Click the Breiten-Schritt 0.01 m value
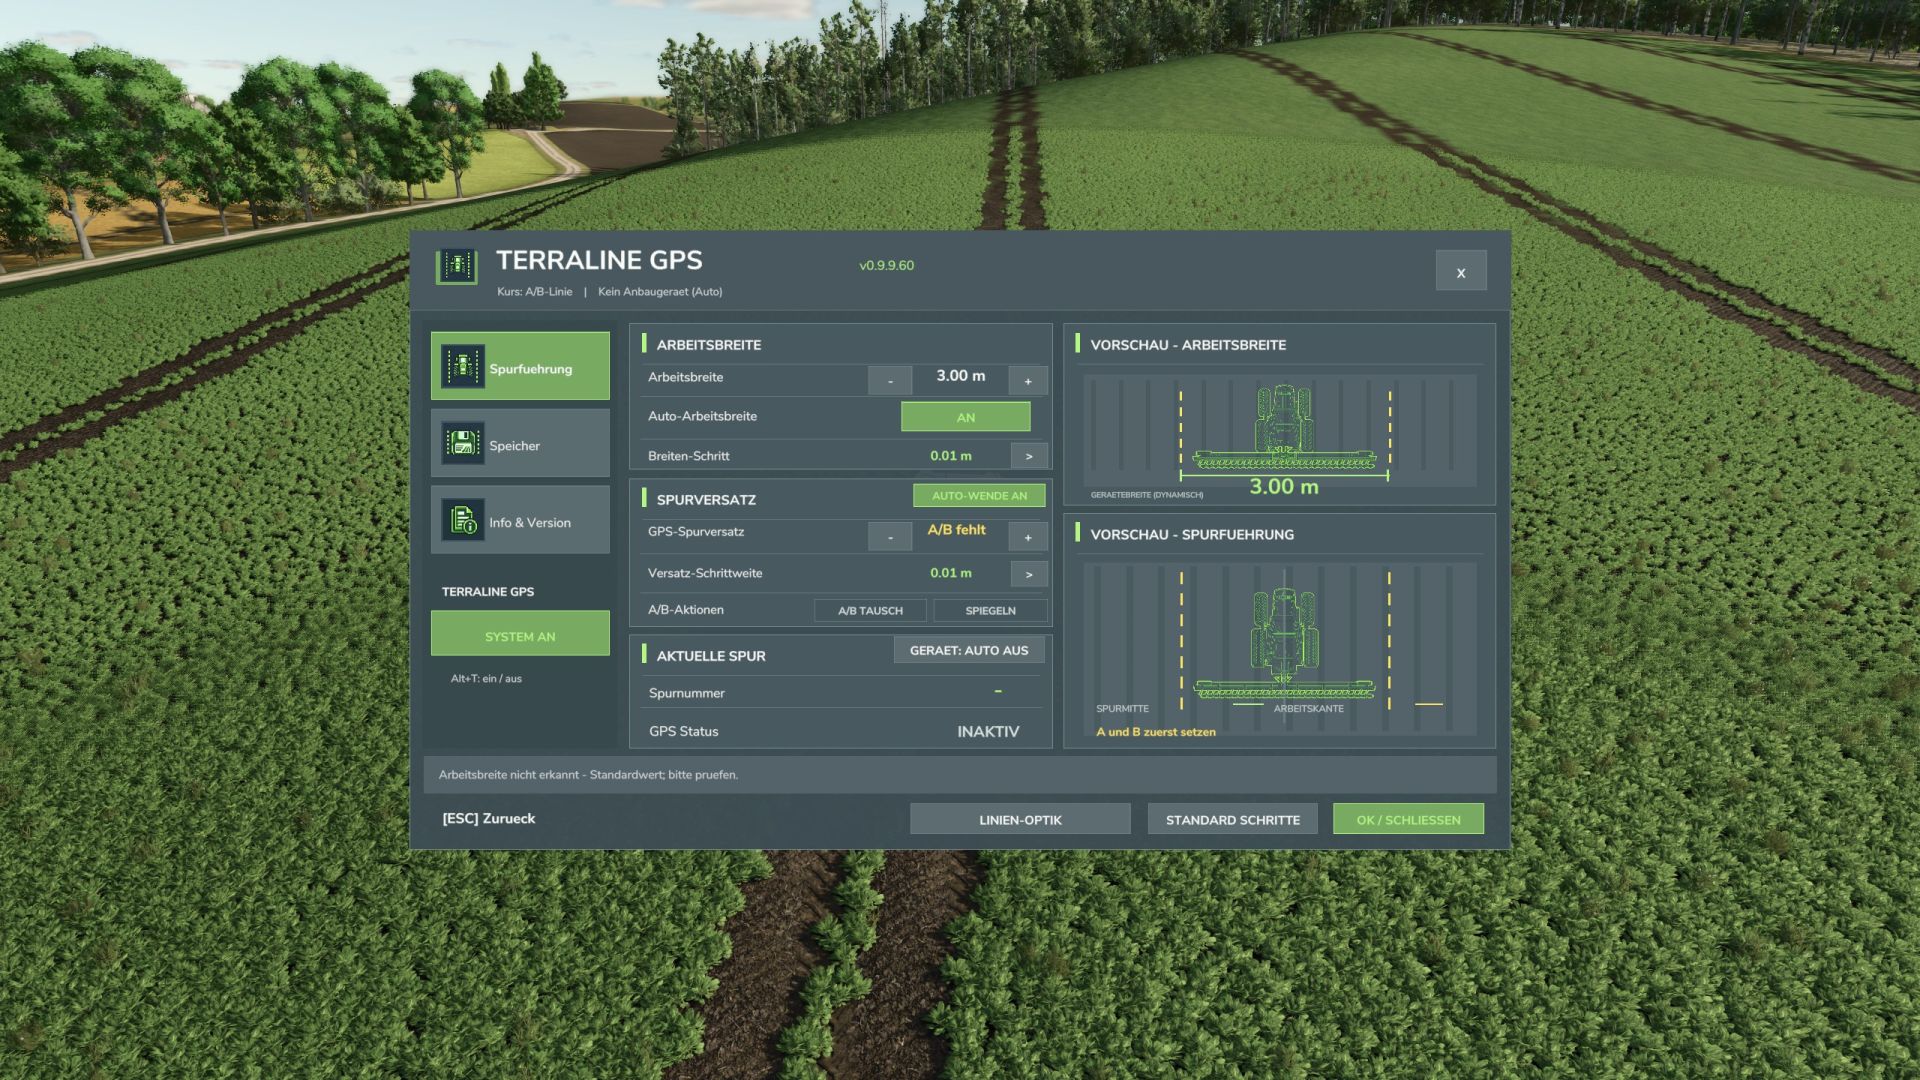The width and height of the screenshot is (1920, 1080). pyautogui.click(x=951, y=456)
